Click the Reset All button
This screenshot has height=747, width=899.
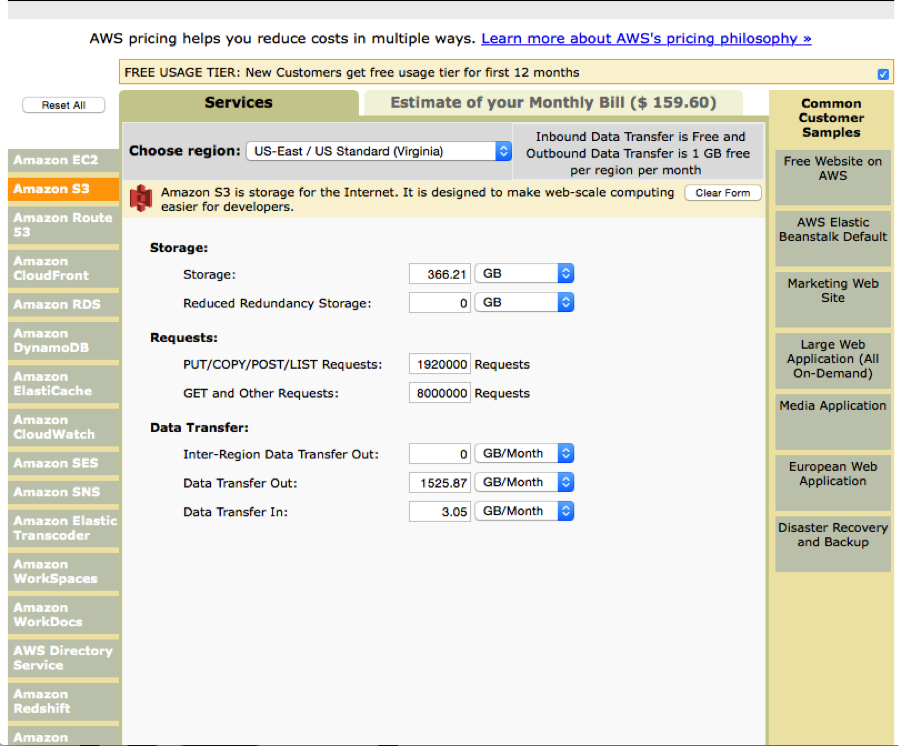pos(64,105)
